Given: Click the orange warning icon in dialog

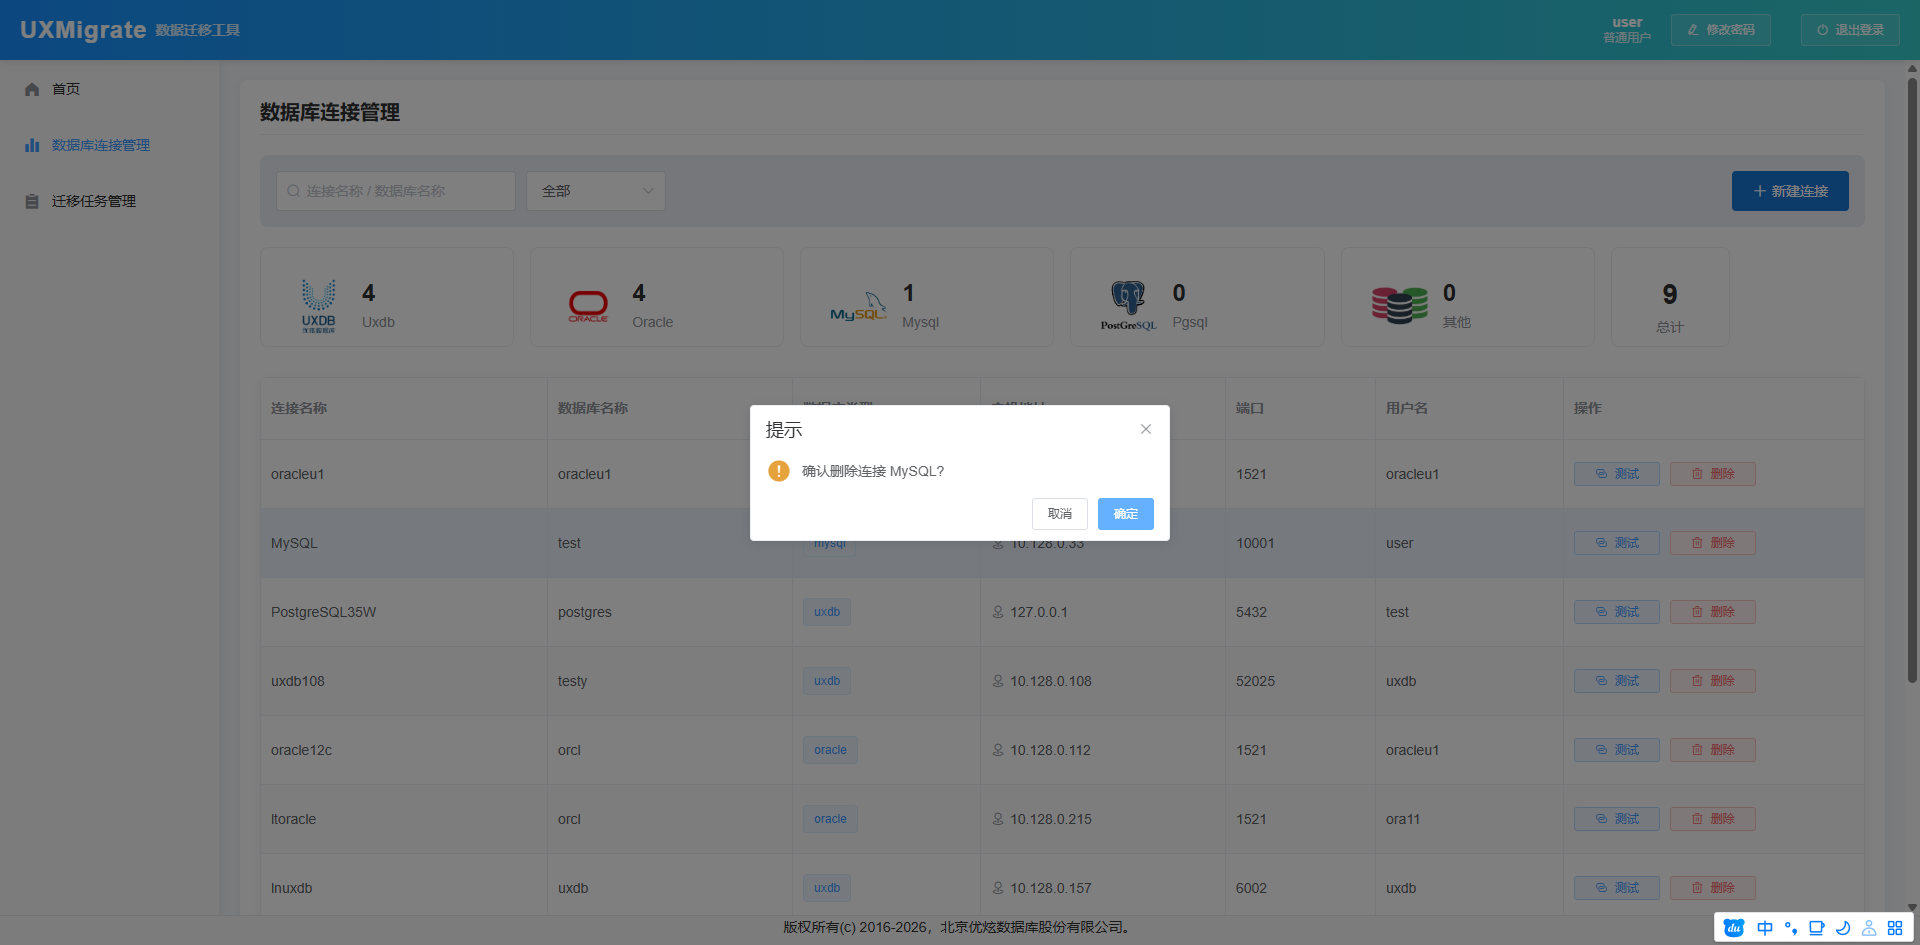Looking at the screenshot, I should coord(778,471).
